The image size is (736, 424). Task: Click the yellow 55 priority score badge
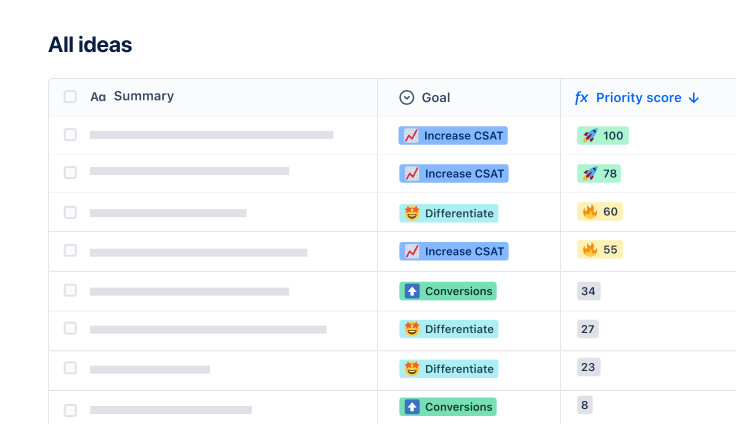[600, 249]
